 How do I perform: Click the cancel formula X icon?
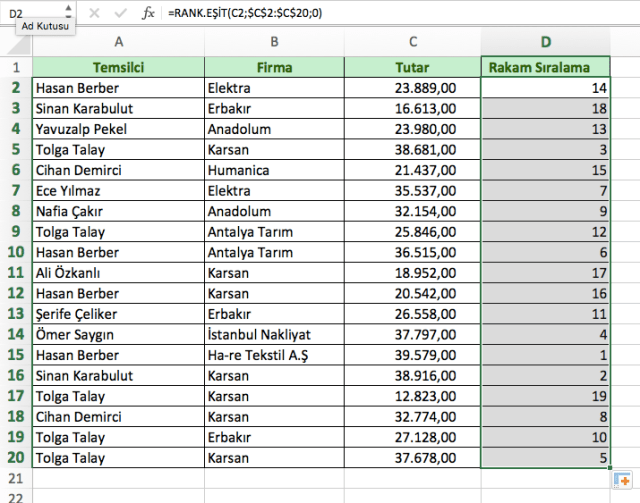click(x=94, y=13)
